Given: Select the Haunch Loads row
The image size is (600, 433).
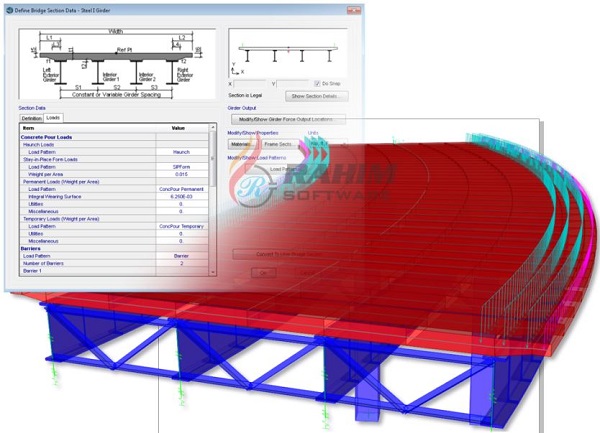Looking at the screenshot, I should [x=114, y=145].
